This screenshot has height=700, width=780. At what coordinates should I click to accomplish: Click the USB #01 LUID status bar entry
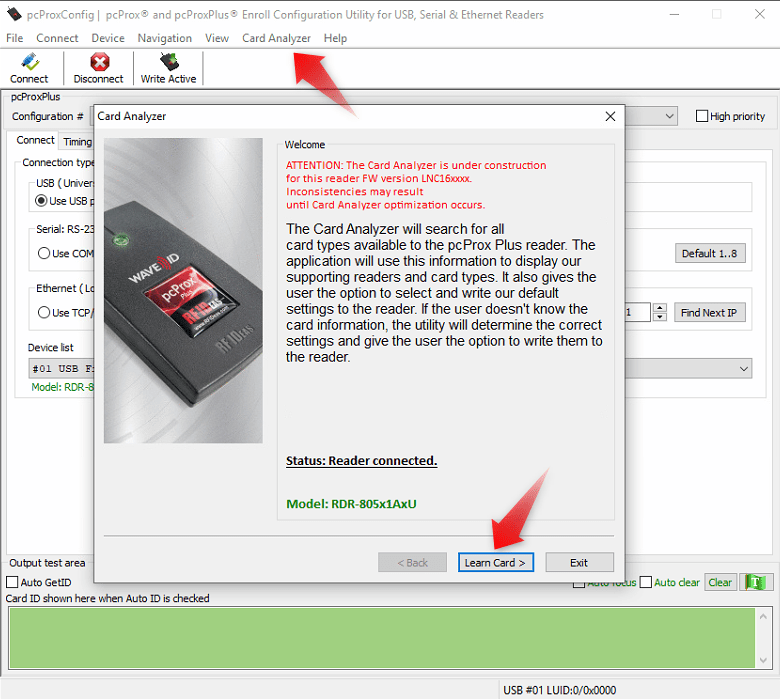(560, 690)
